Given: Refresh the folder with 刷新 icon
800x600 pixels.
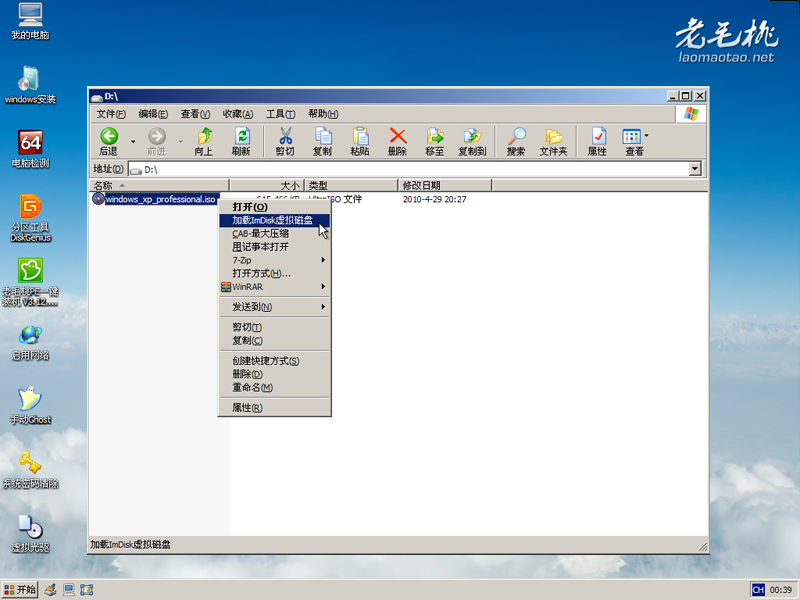Looking at the screenshot, I should point(241,141).
